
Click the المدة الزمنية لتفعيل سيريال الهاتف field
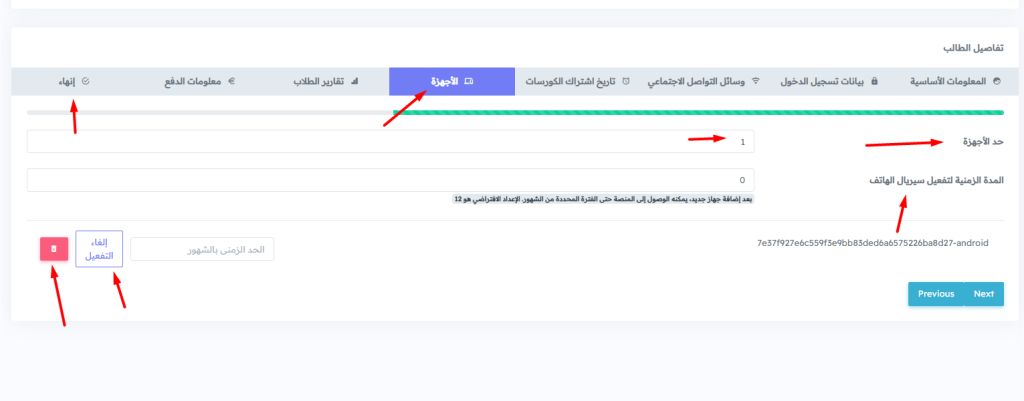click(390, 180)
